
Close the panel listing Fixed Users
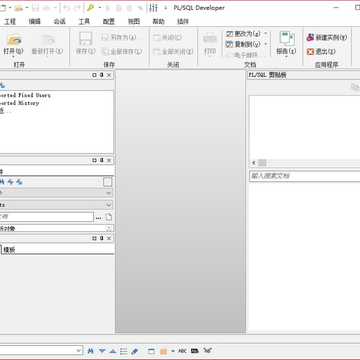coord(109,75)
